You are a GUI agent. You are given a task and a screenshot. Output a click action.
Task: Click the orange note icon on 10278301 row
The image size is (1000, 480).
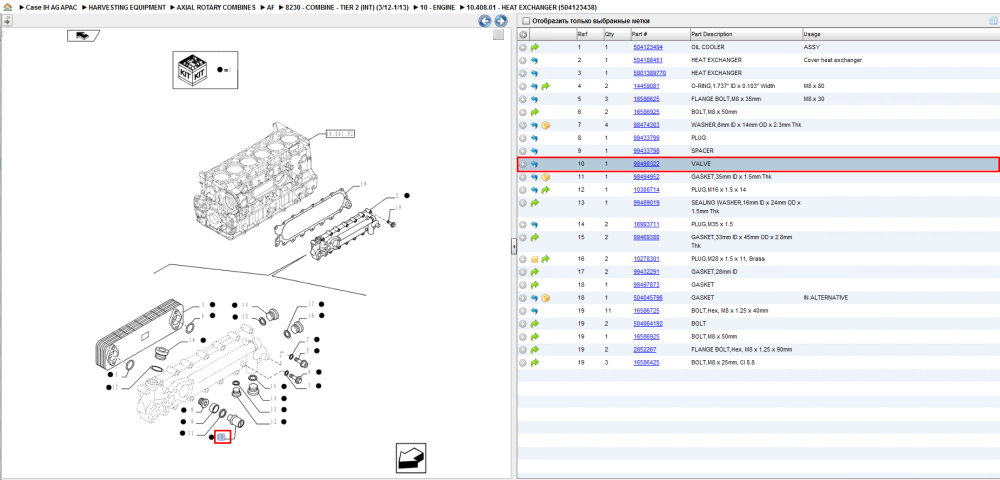pyautogui.click(x=535, y=259)
